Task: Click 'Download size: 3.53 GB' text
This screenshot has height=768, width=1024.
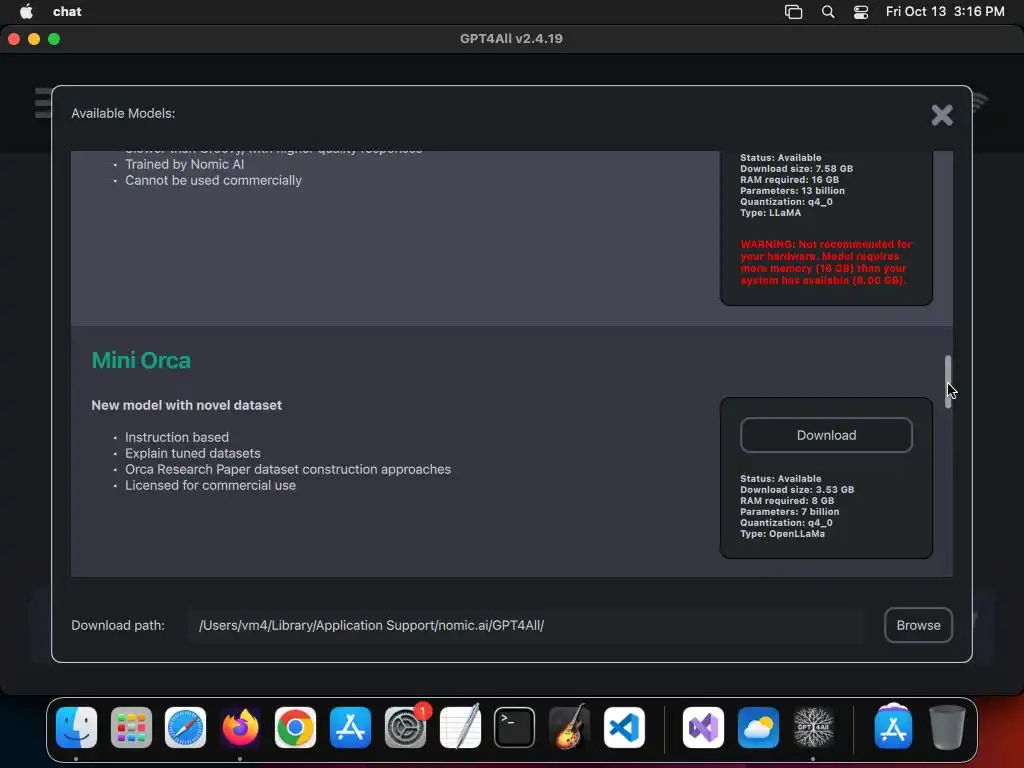Action: (x=797, y=490)
